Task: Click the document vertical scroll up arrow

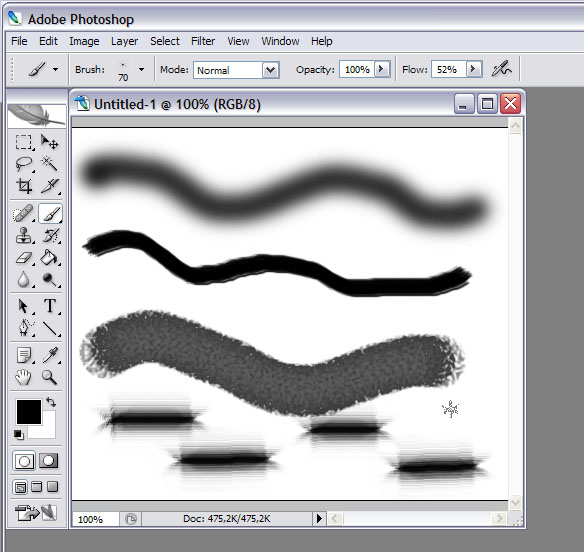Action: (515, 126)
